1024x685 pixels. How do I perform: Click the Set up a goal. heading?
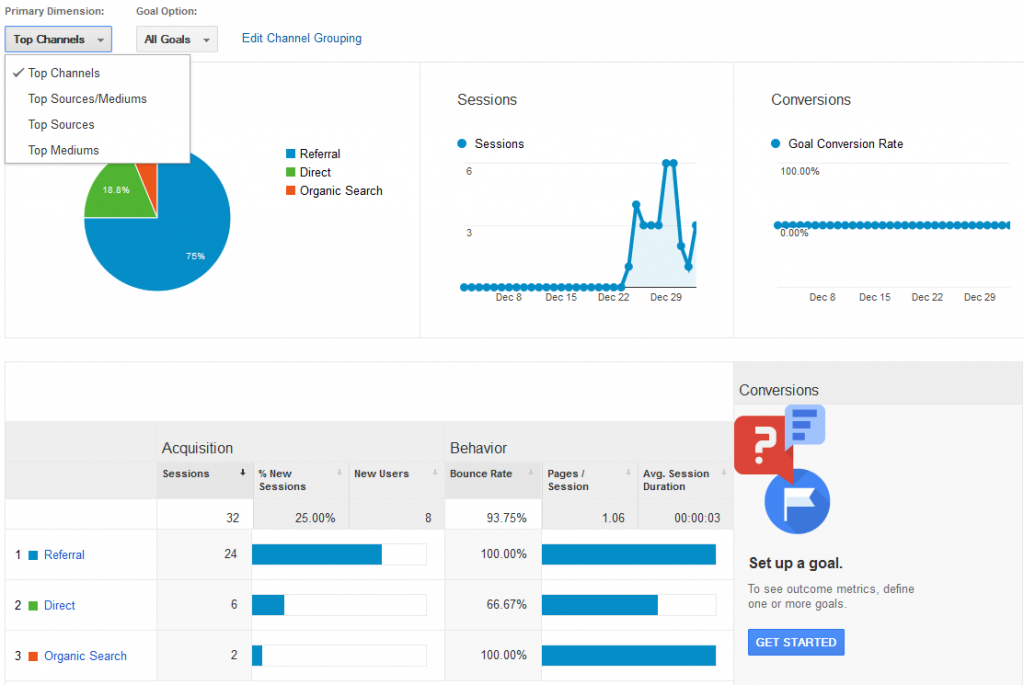click(795, 563)
